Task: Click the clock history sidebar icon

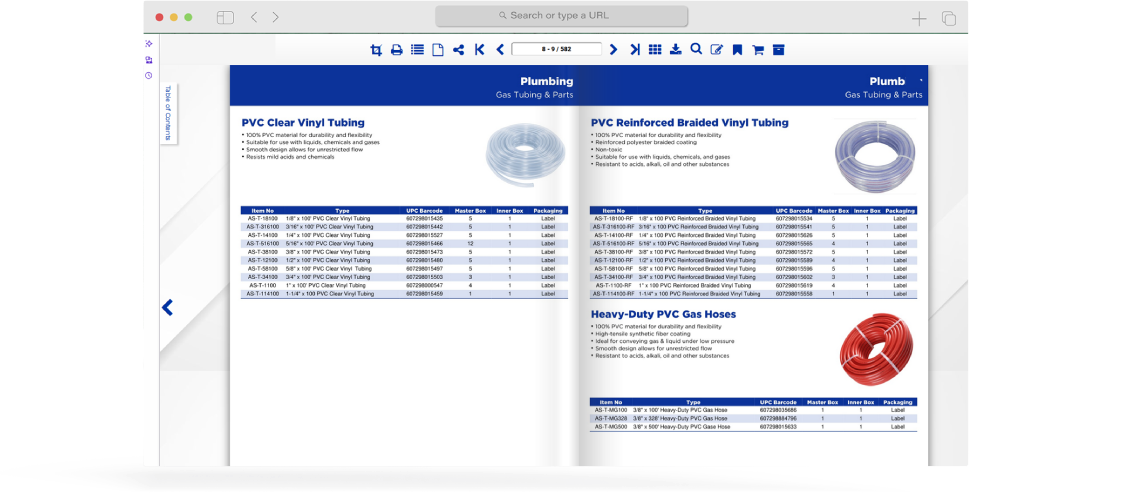Action: point(148,76)
